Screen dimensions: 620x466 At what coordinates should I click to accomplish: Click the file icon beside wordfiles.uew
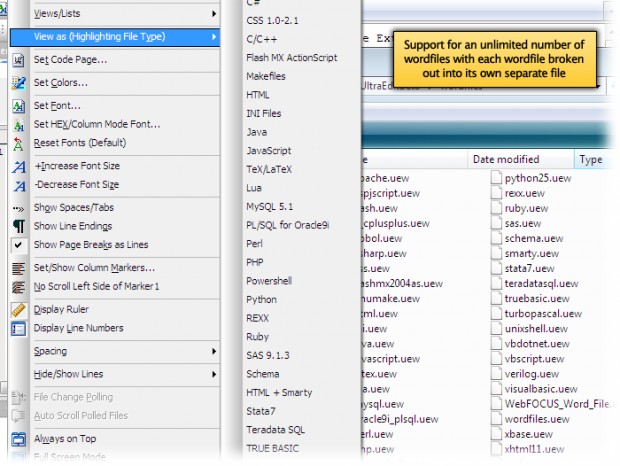pyautogui.click(x=496, y=418)
